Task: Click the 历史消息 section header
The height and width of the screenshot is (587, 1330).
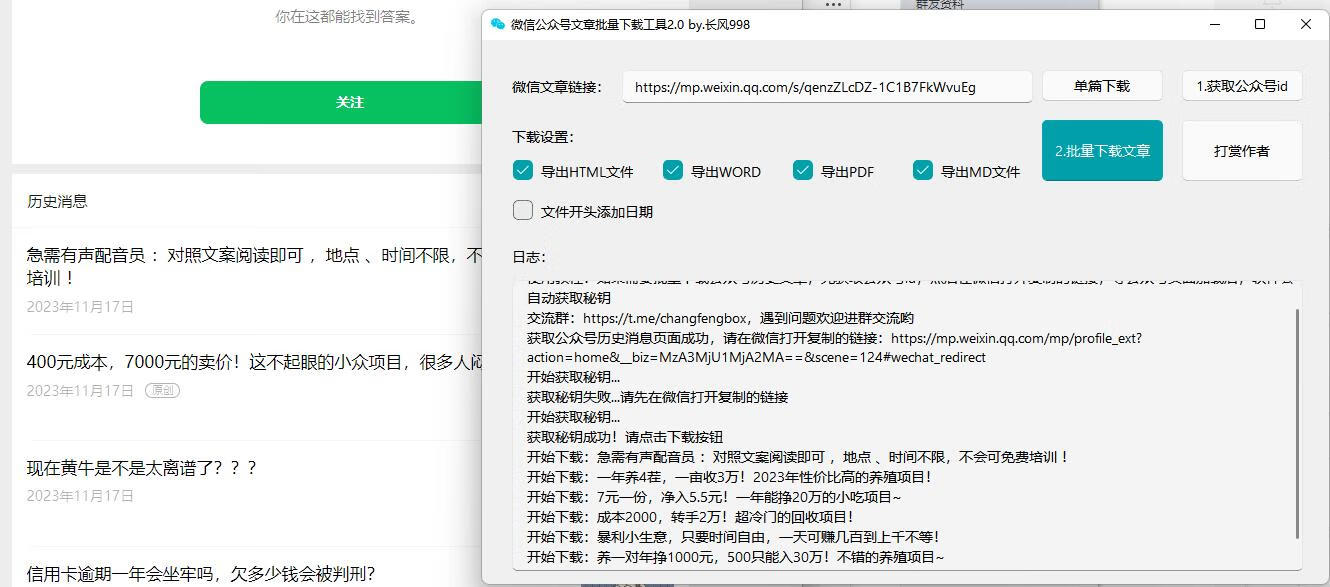Action: (x=55, y=200)
